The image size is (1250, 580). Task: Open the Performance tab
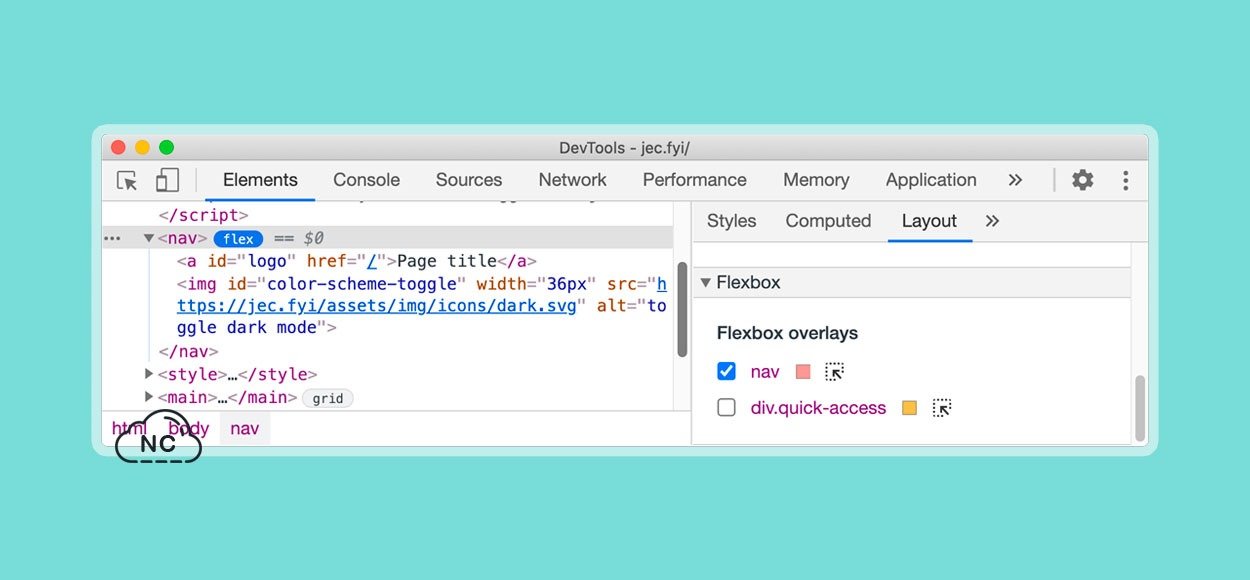(694, 180)
